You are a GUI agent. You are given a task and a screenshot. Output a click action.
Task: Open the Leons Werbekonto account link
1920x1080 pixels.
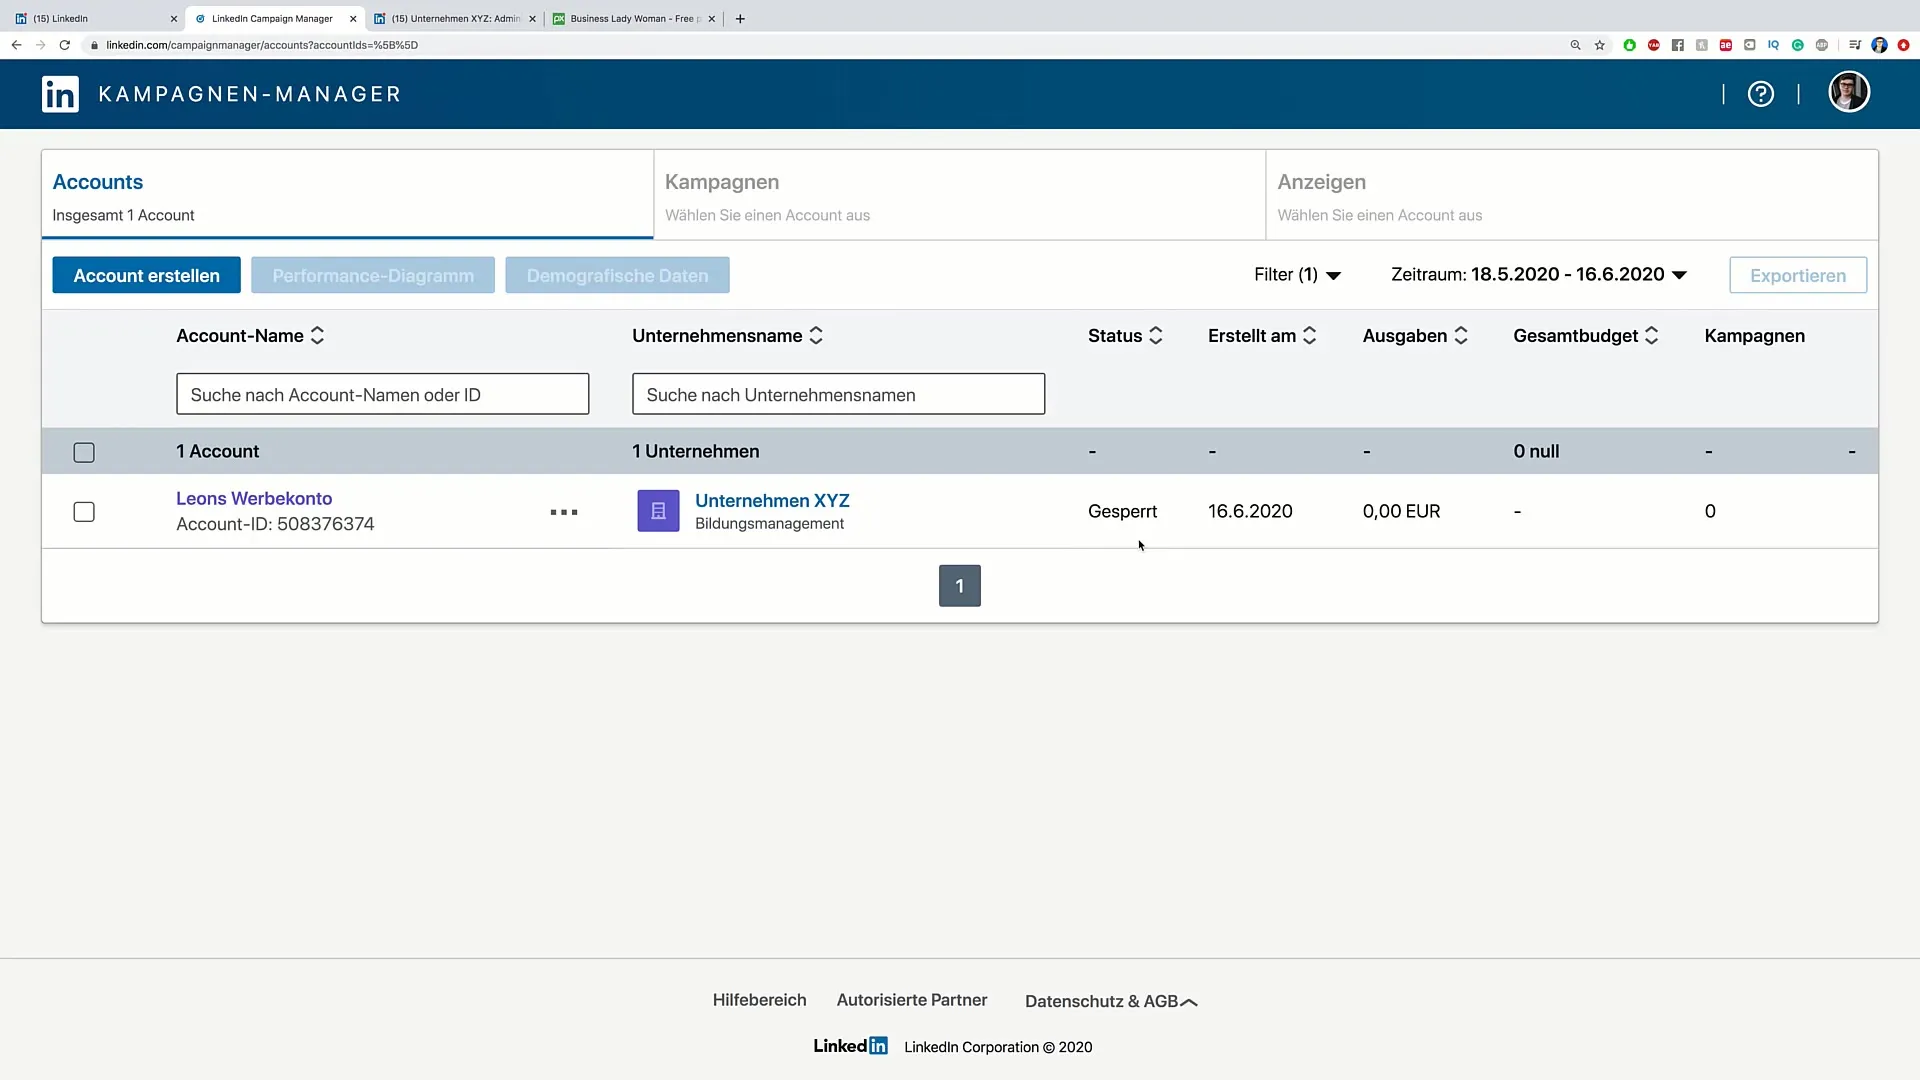pos(254,498)
